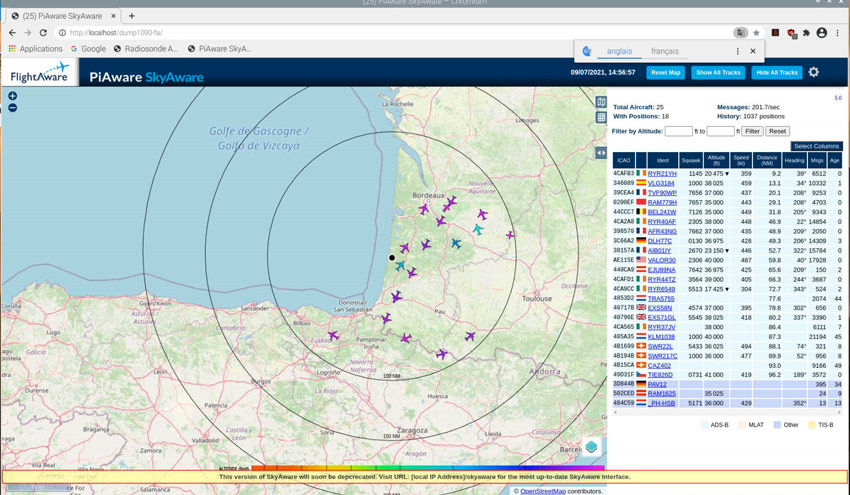This screenshot has height=495, width=850.
Task: Focus the maximum altitude filter field
Action: coord(720,131)
